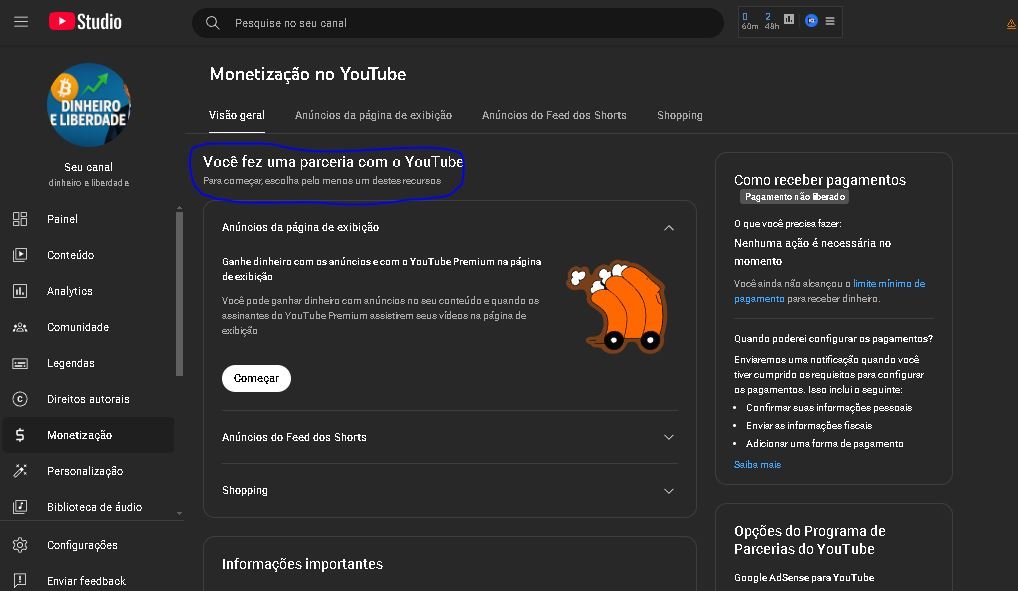Click 'Confirmar suas informações pessoais' bullet
1018x591 pixels.
click(x=829, y=407)
